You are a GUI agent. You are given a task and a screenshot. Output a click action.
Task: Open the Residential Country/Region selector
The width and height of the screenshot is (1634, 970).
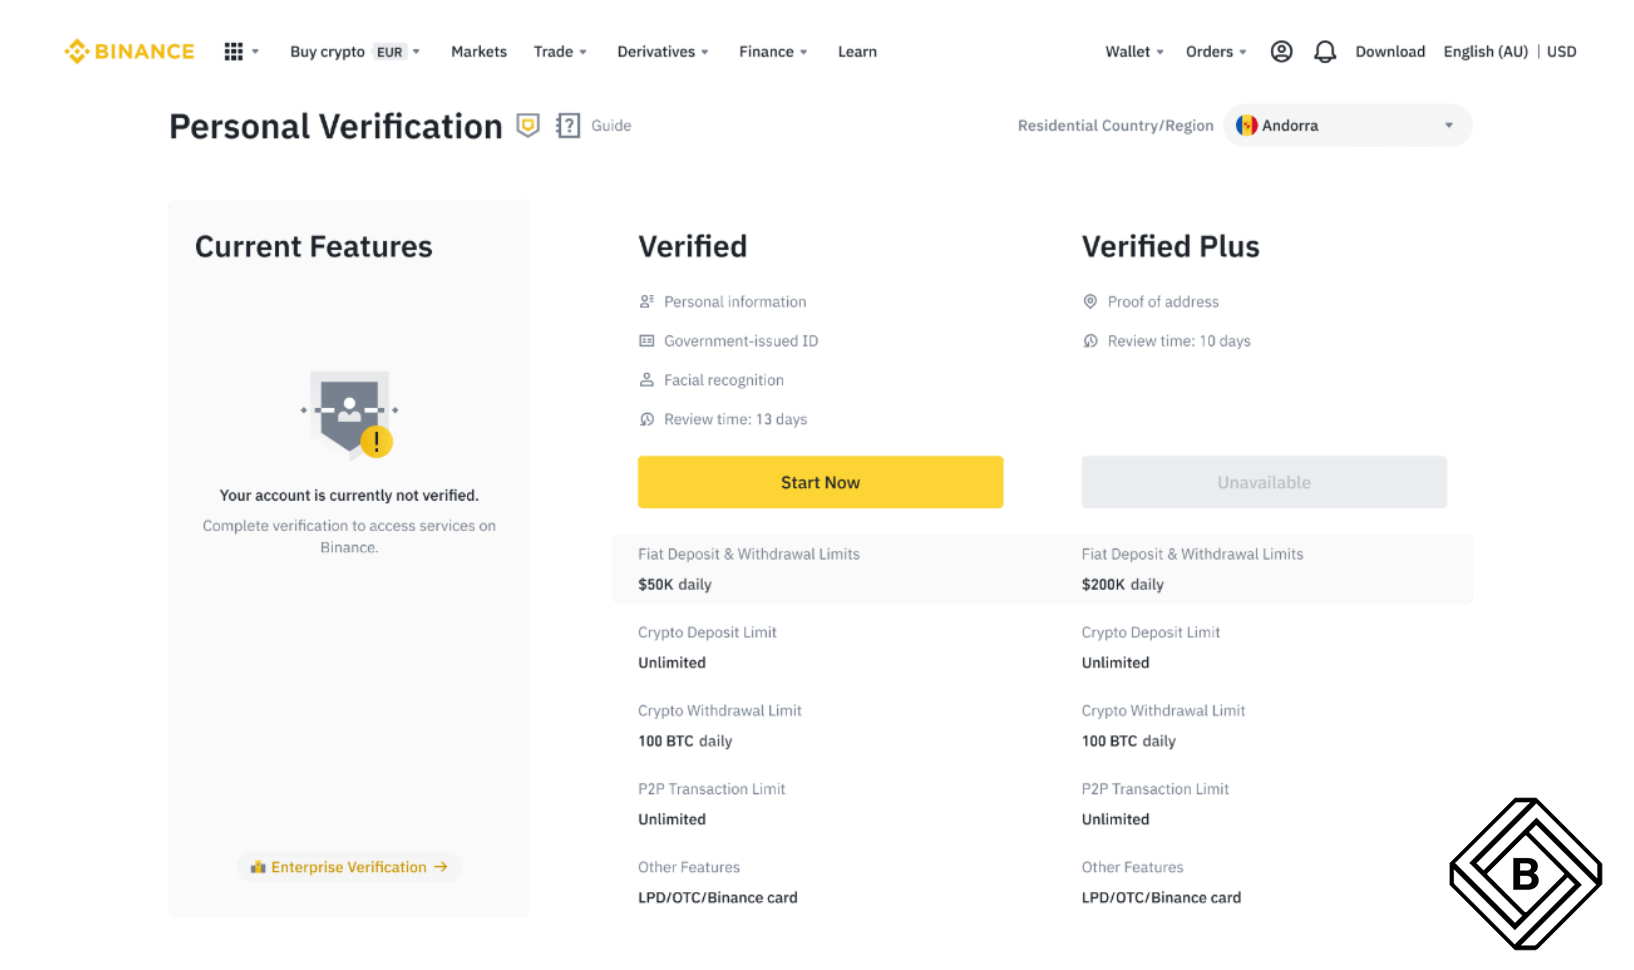click(1347, 125)
